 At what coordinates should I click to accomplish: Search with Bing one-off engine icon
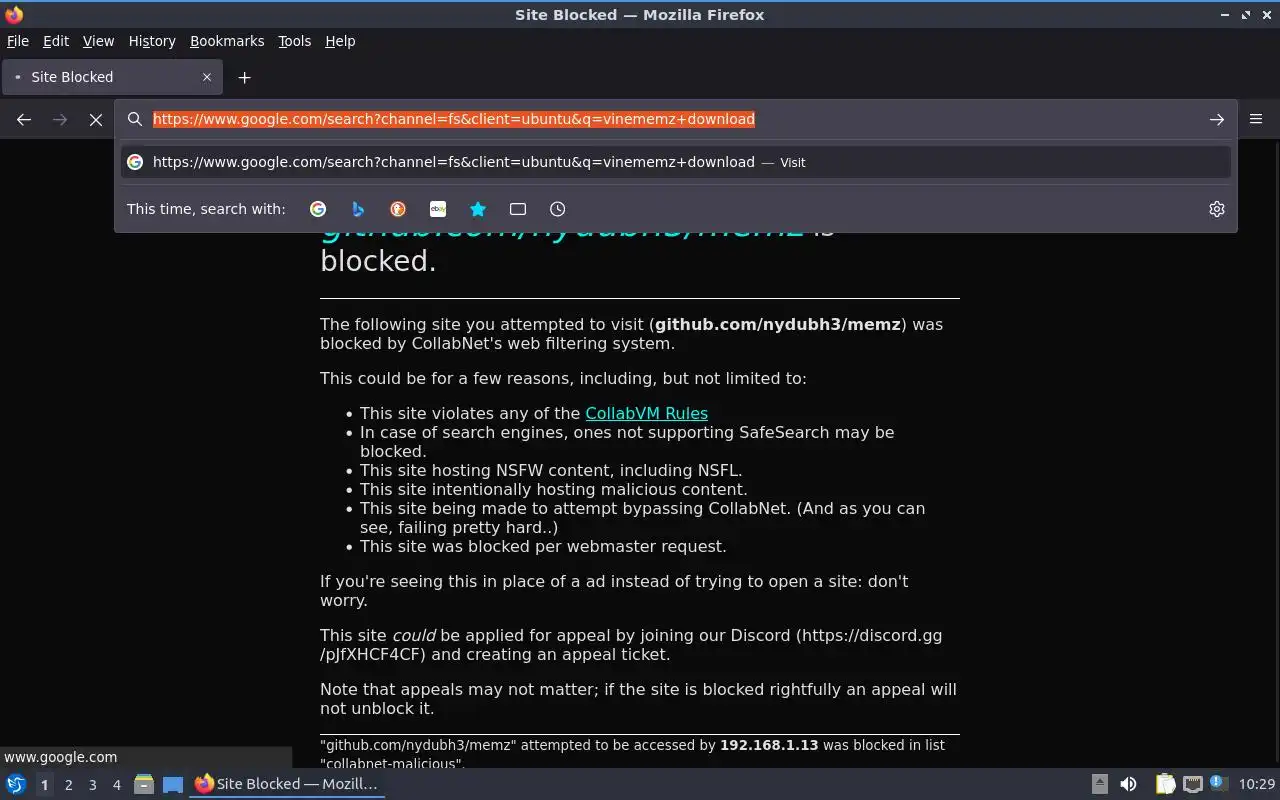click(358, 209)
